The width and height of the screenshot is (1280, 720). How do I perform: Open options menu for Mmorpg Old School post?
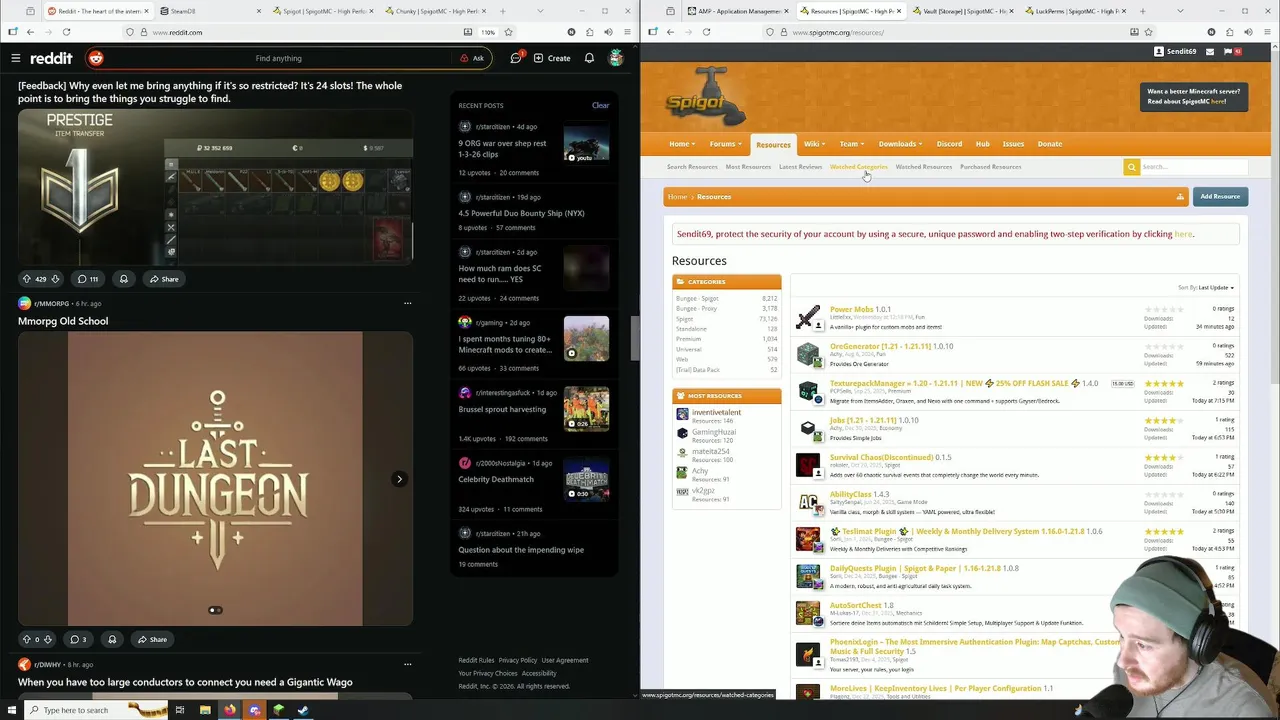pyautogui.click(x=407, y=303)
